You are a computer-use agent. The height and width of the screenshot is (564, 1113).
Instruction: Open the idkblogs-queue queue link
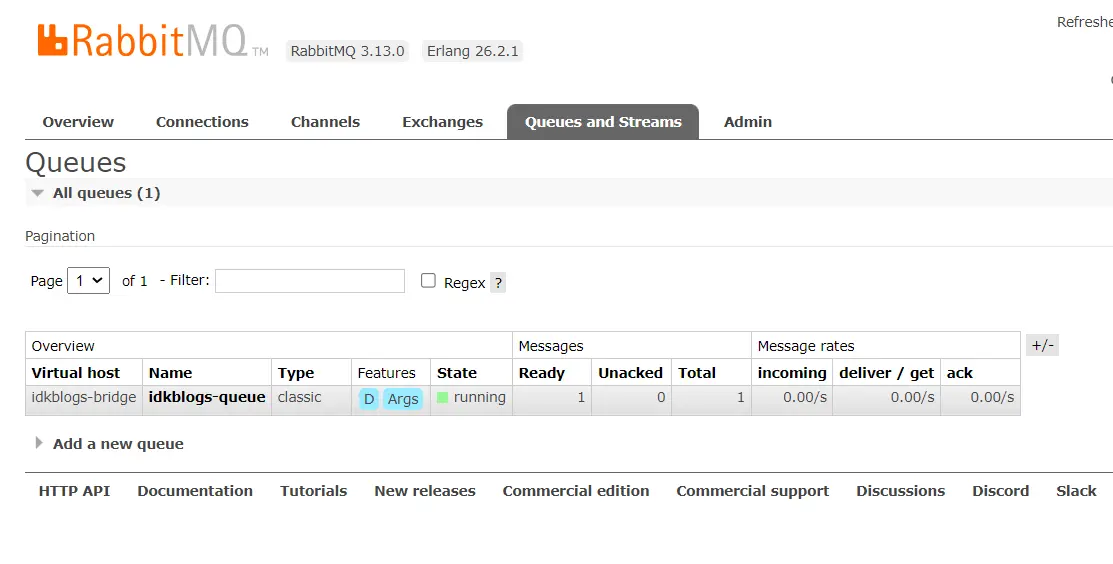207,397
